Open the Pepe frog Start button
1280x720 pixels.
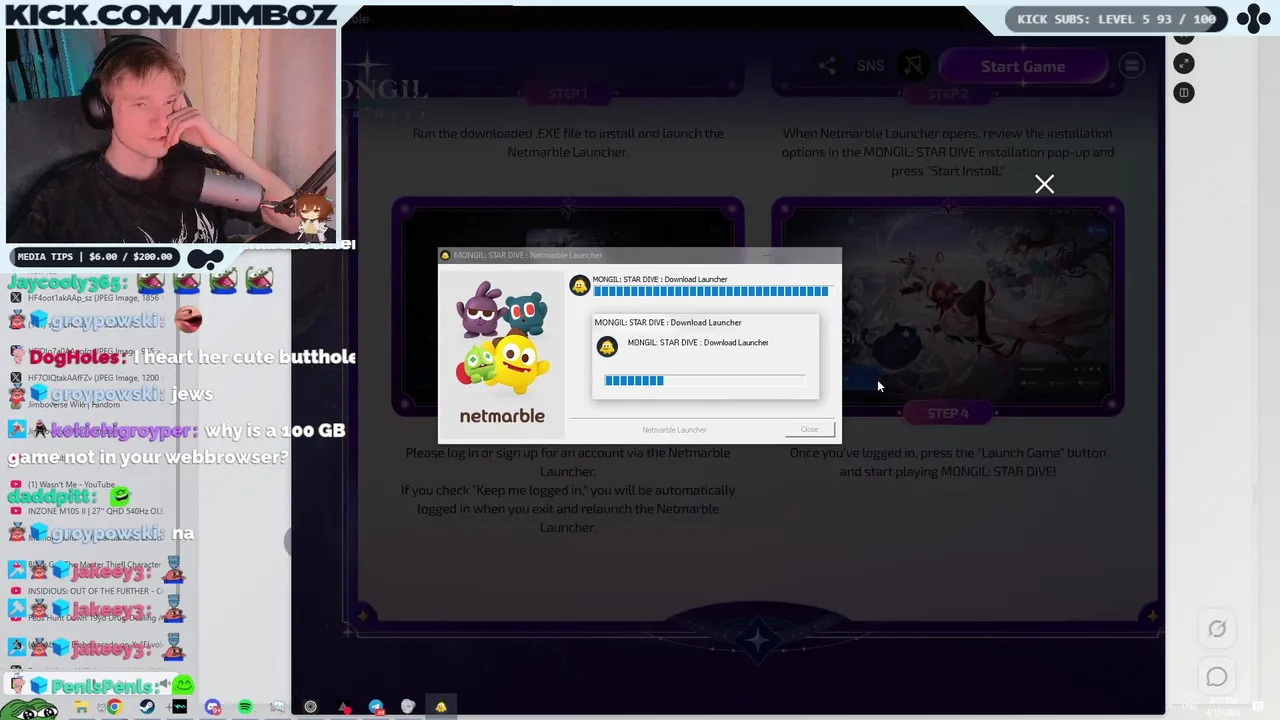[28, 707]
